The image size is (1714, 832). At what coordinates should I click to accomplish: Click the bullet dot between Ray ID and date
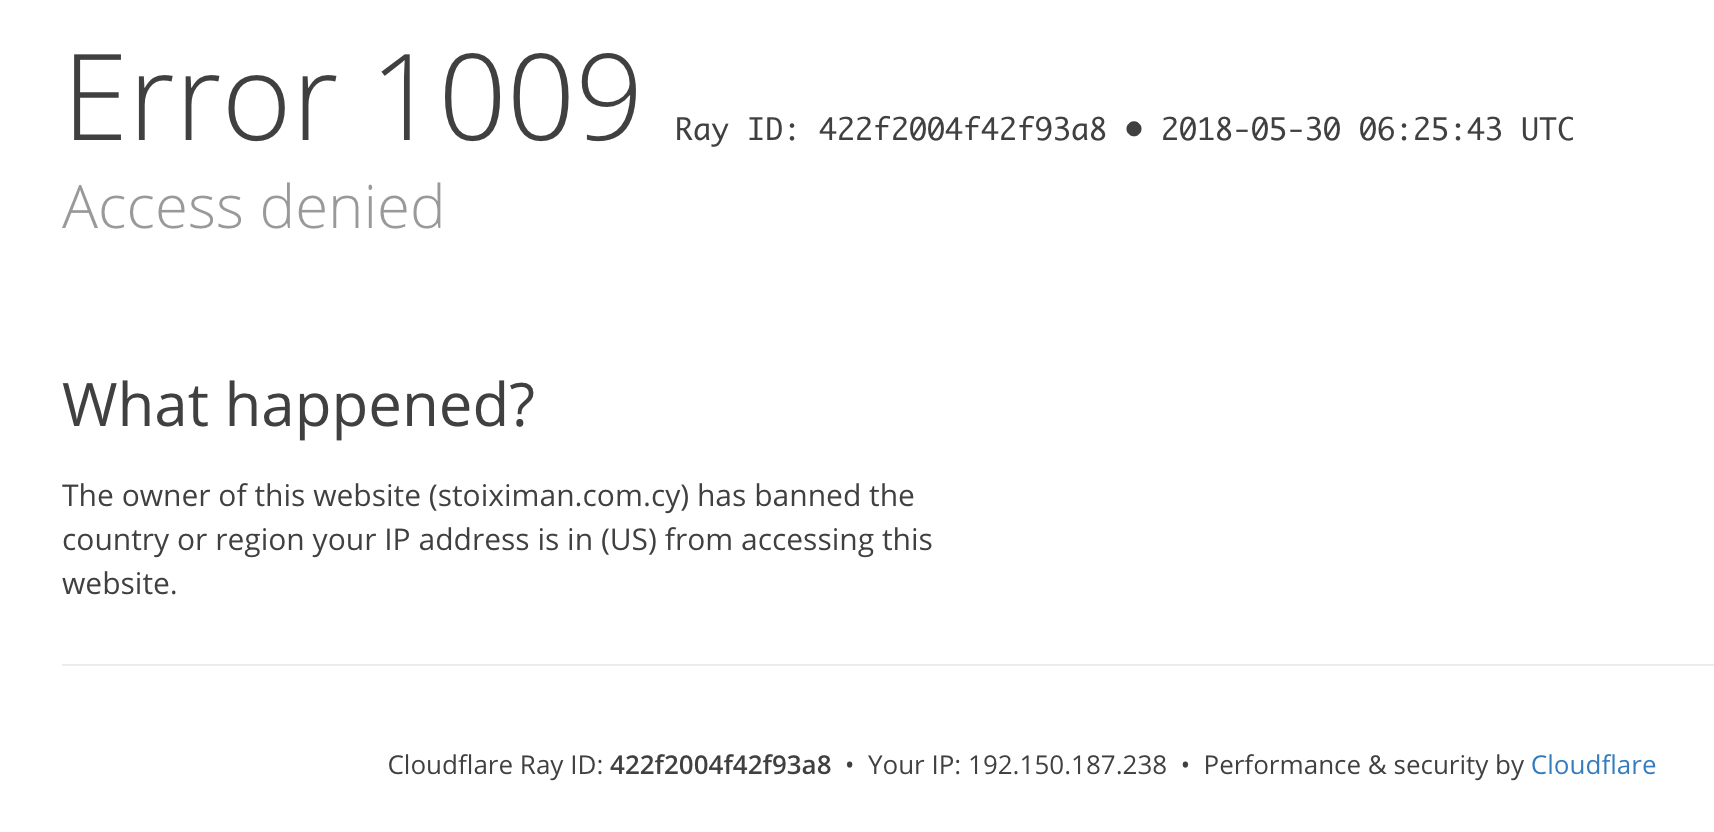(1134, 129)
